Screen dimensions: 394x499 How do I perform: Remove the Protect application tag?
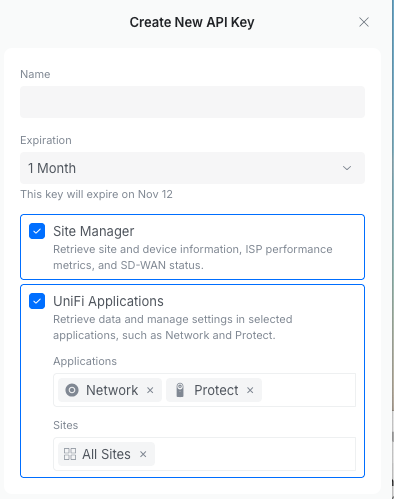(x=250, y=390)
